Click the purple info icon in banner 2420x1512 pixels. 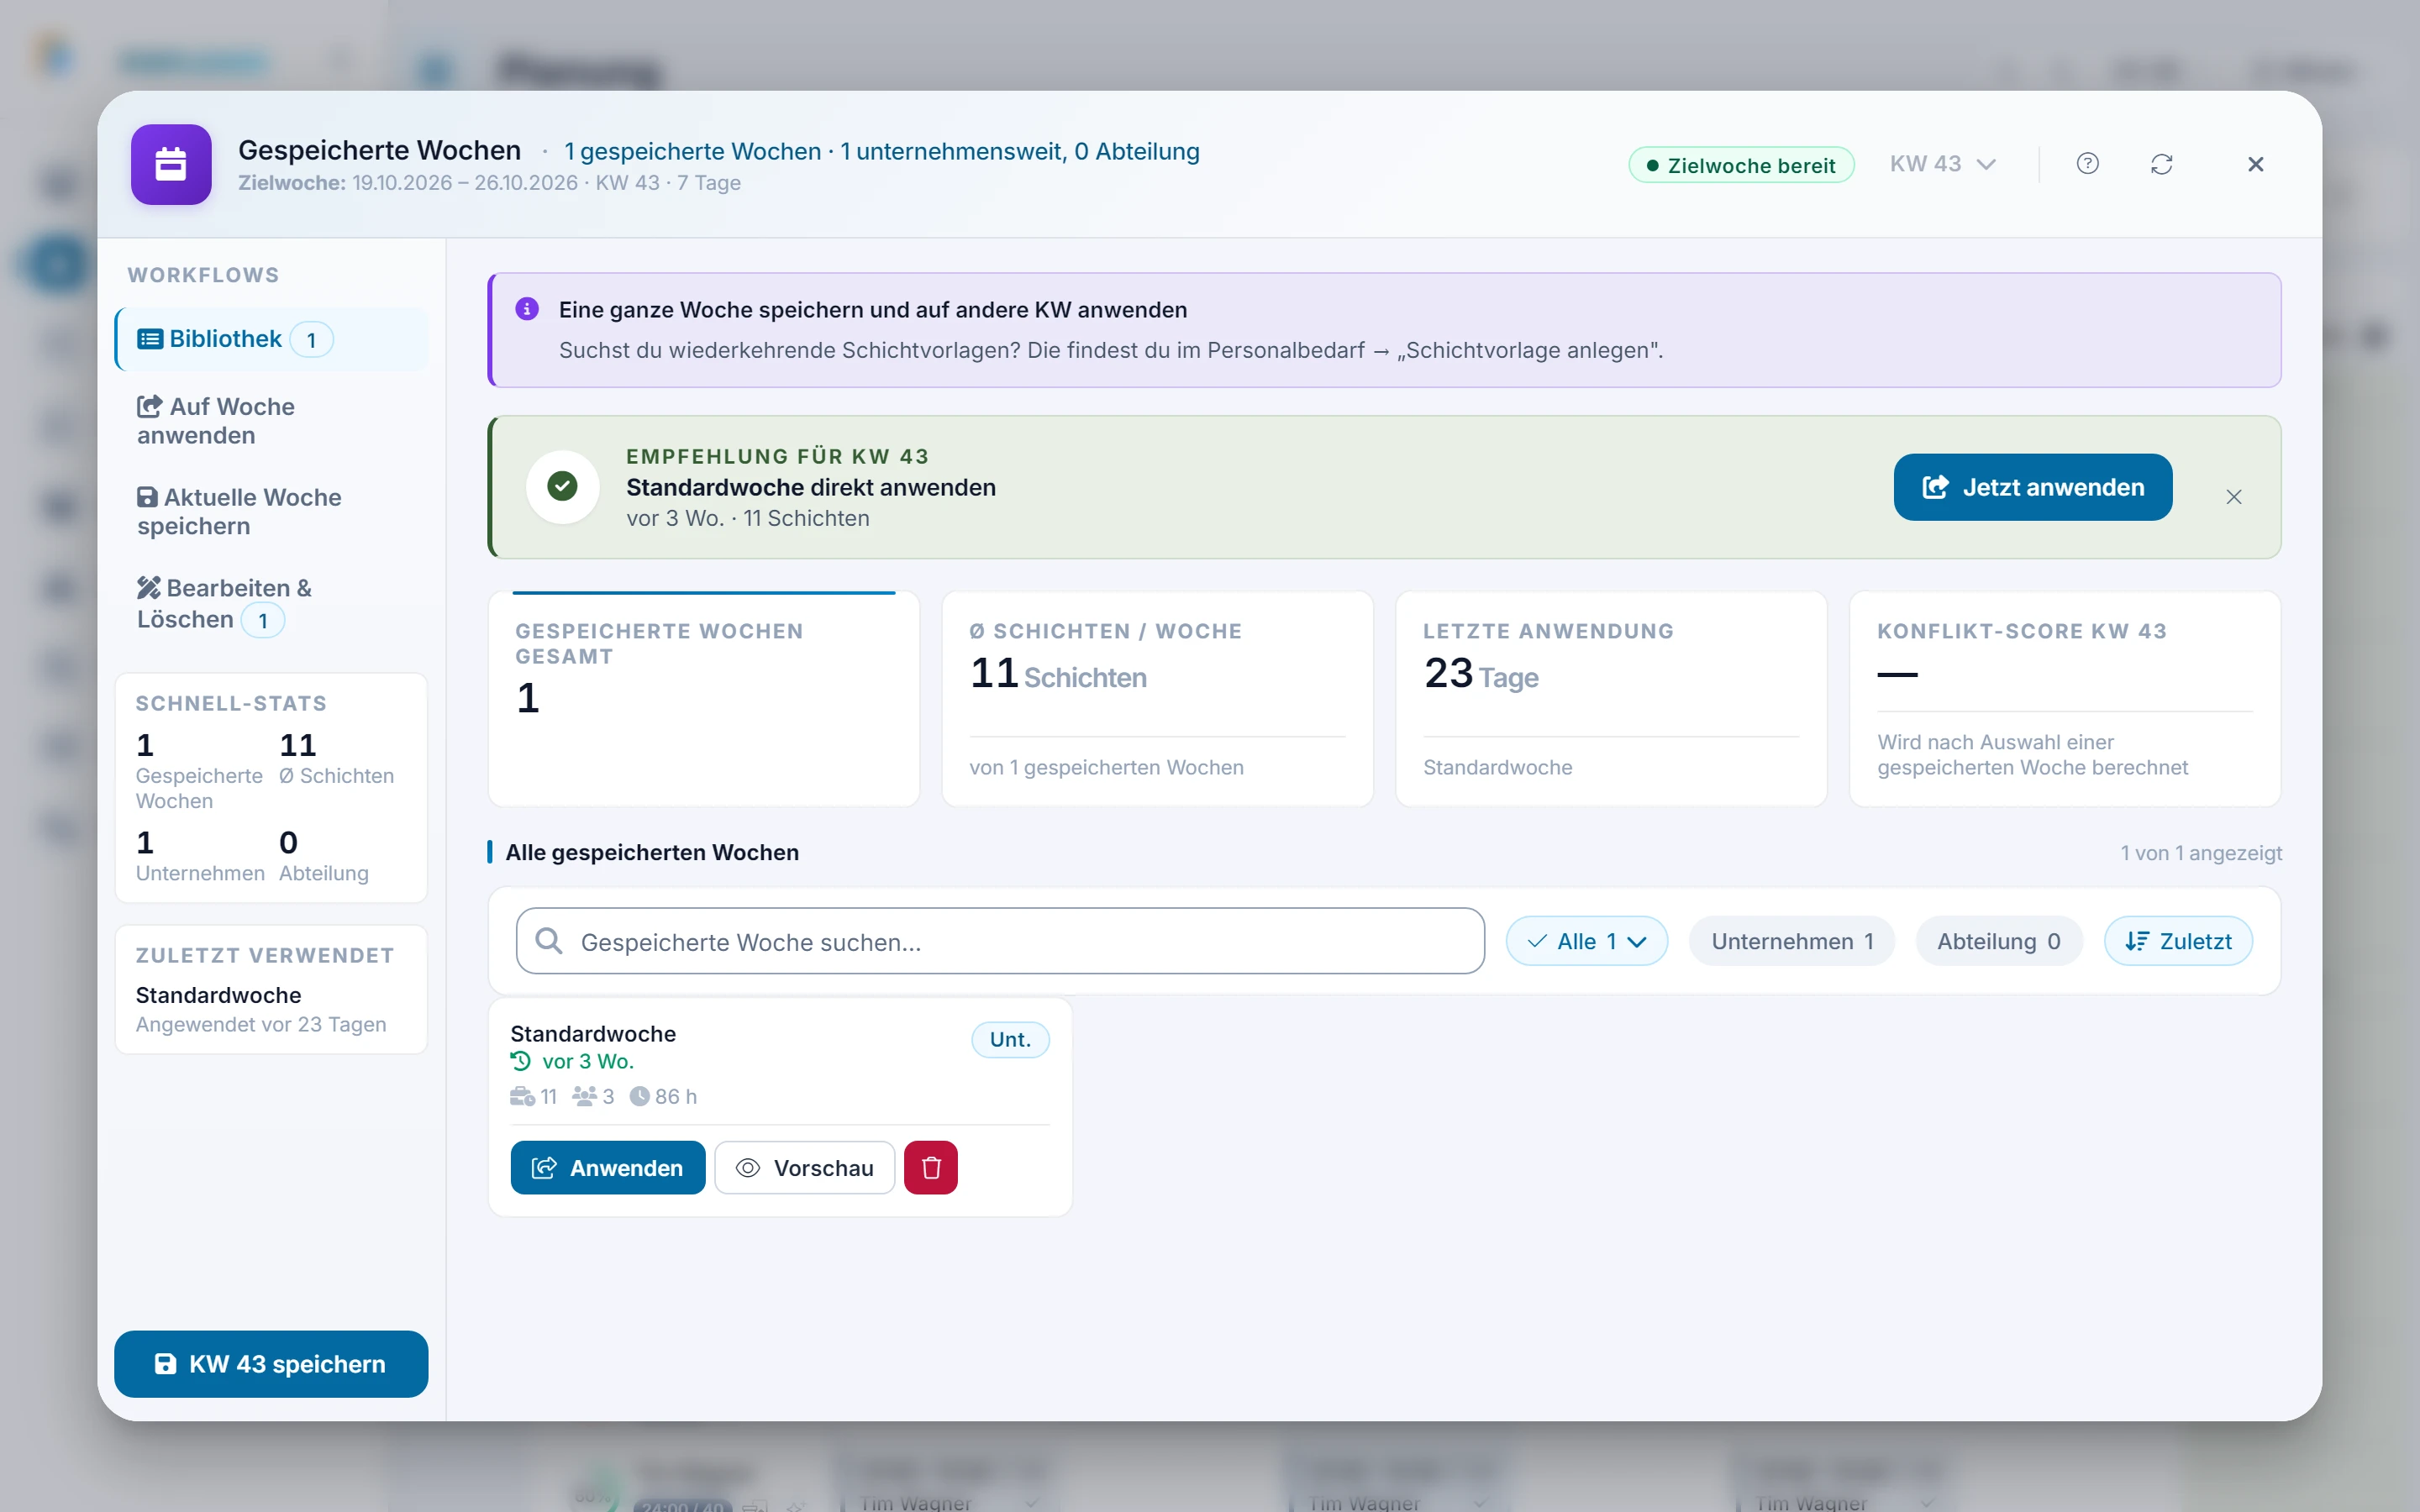click(x=527, y=309)
